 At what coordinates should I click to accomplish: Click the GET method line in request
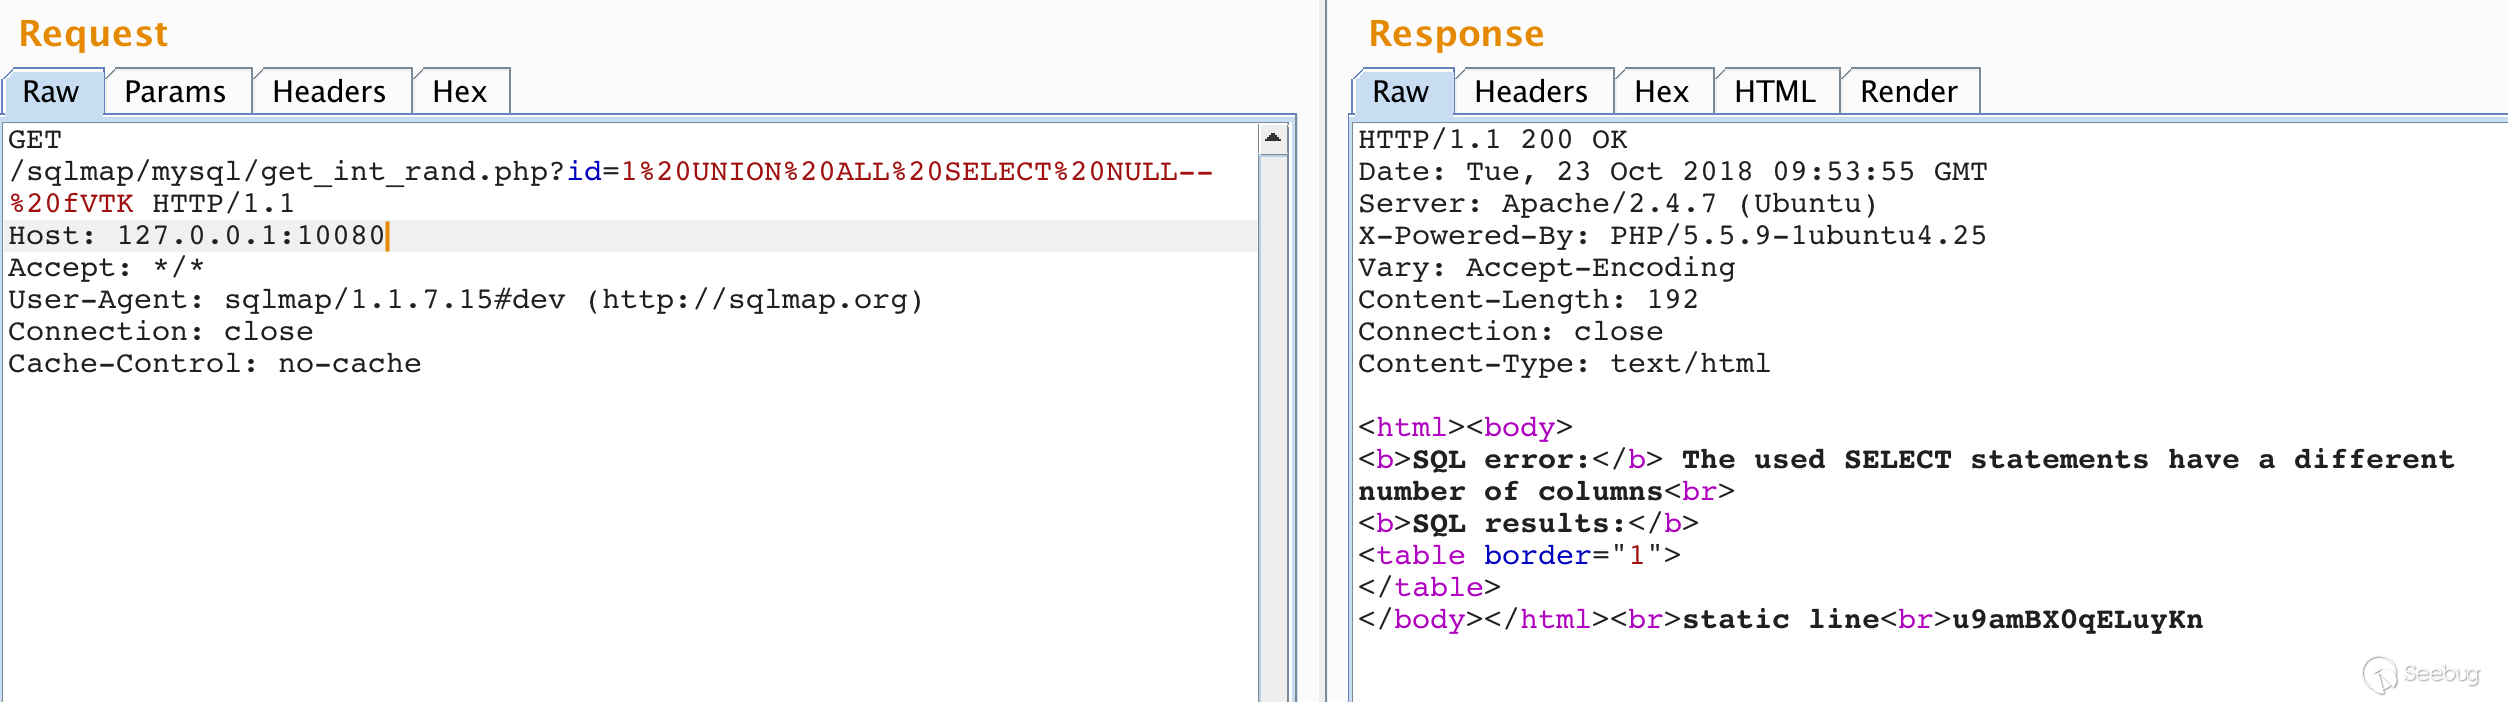(x=35, y=140)
